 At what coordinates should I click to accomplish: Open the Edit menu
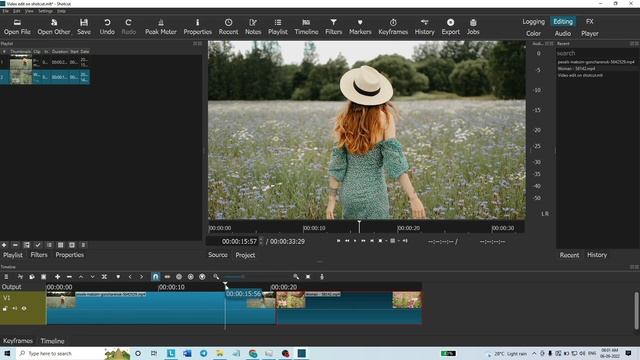17,11
